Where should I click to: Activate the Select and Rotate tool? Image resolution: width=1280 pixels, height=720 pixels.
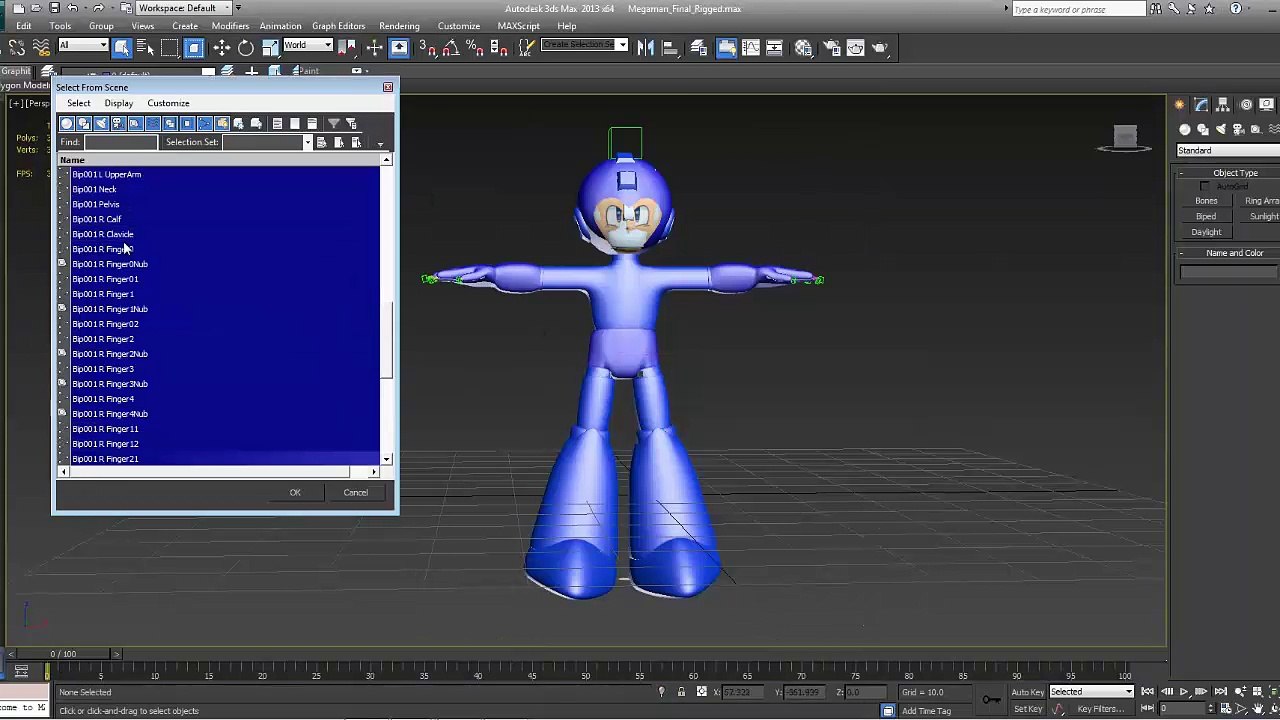coord(246,47)
